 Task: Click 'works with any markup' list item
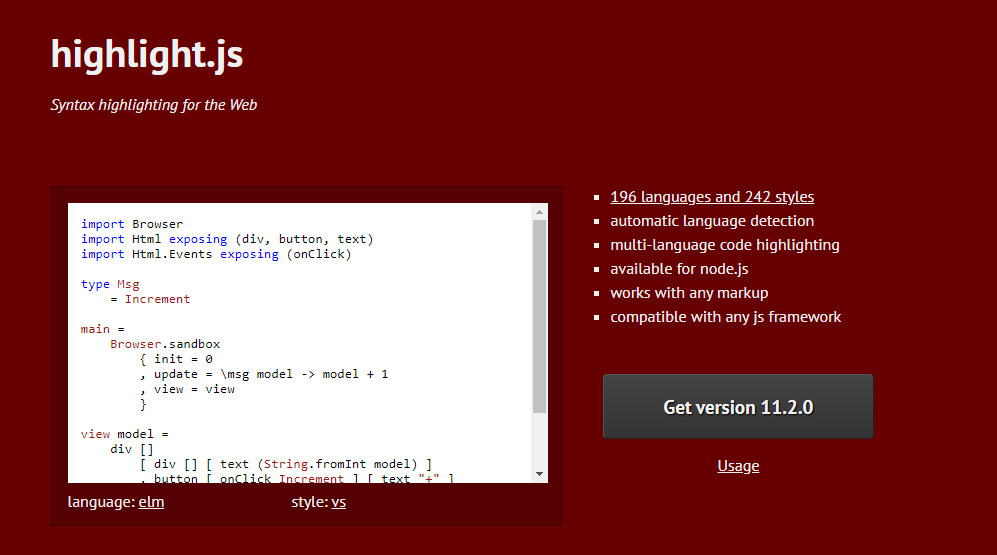tap(689, 293)
